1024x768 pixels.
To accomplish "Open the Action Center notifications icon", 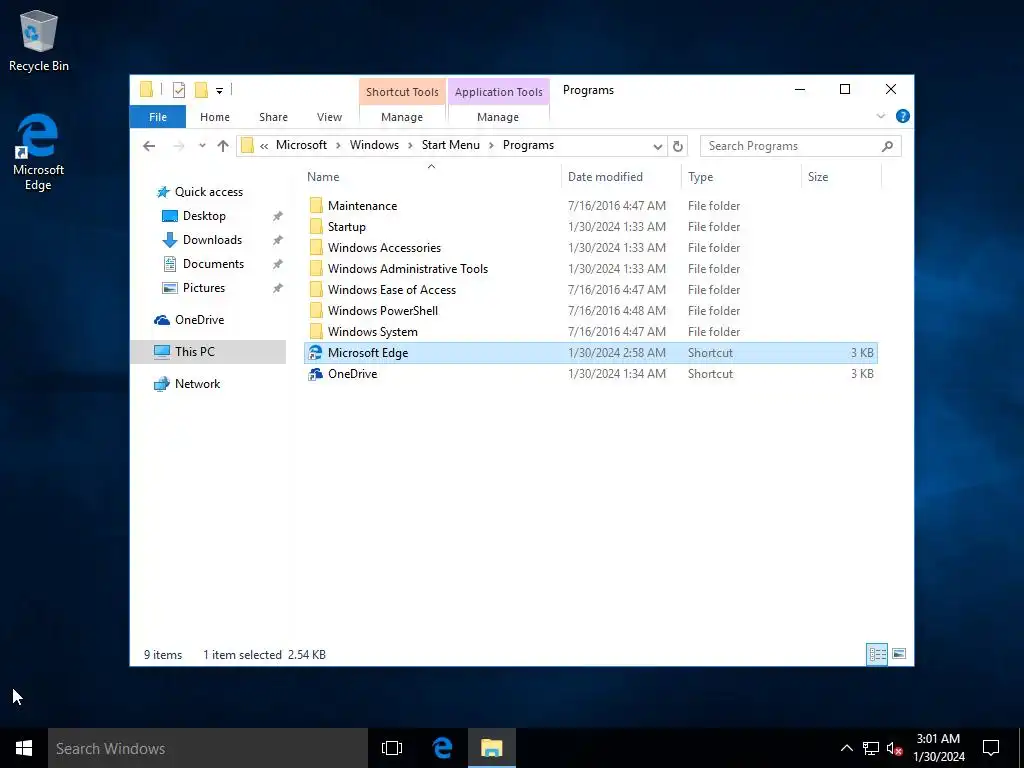I will [991, 748].
